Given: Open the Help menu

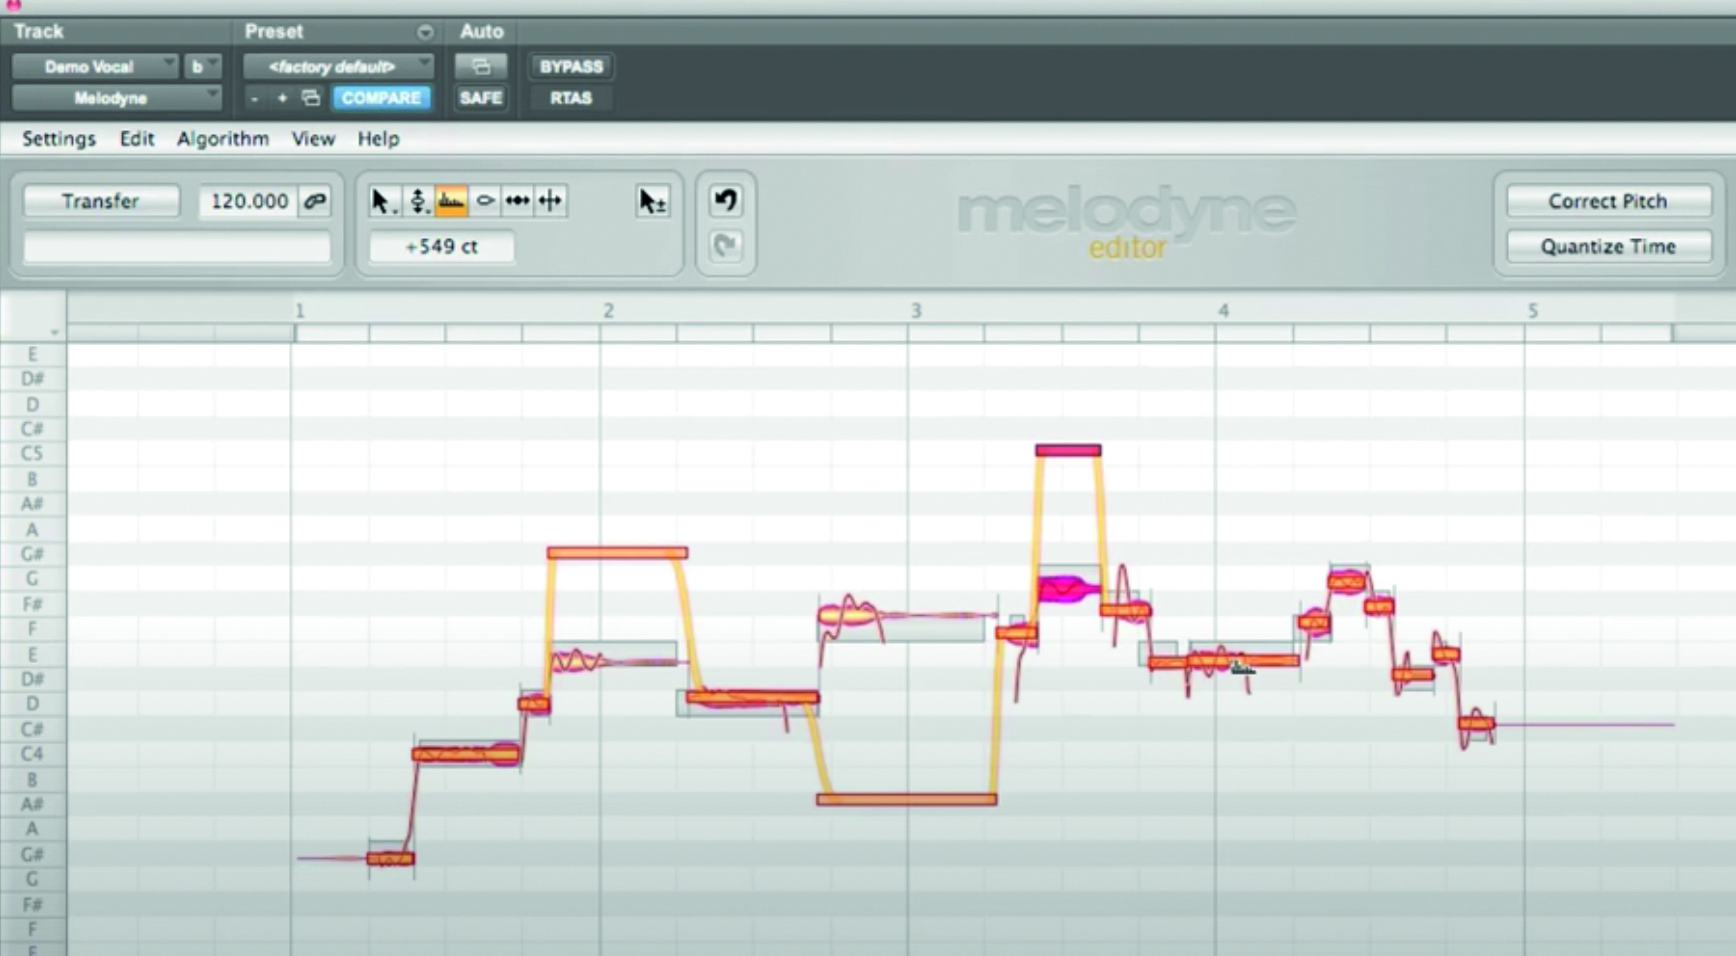Looking at the screenshot, I should point(378,139).
